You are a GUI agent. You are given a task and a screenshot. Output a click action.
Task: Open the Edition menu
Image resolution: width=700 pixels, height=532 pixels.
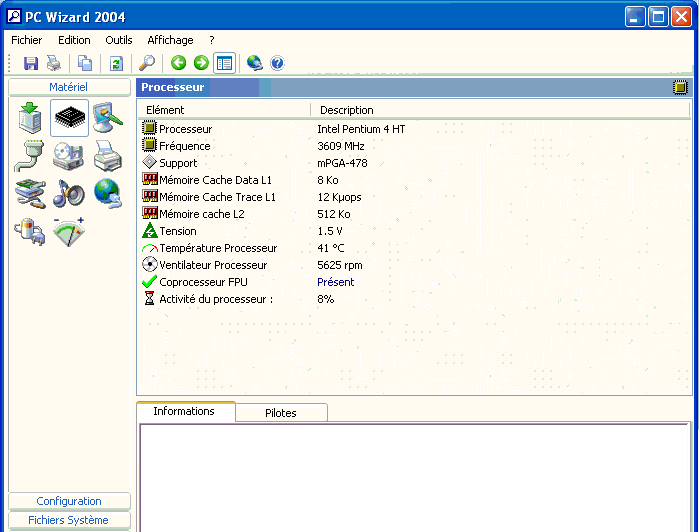coord(74,40)
